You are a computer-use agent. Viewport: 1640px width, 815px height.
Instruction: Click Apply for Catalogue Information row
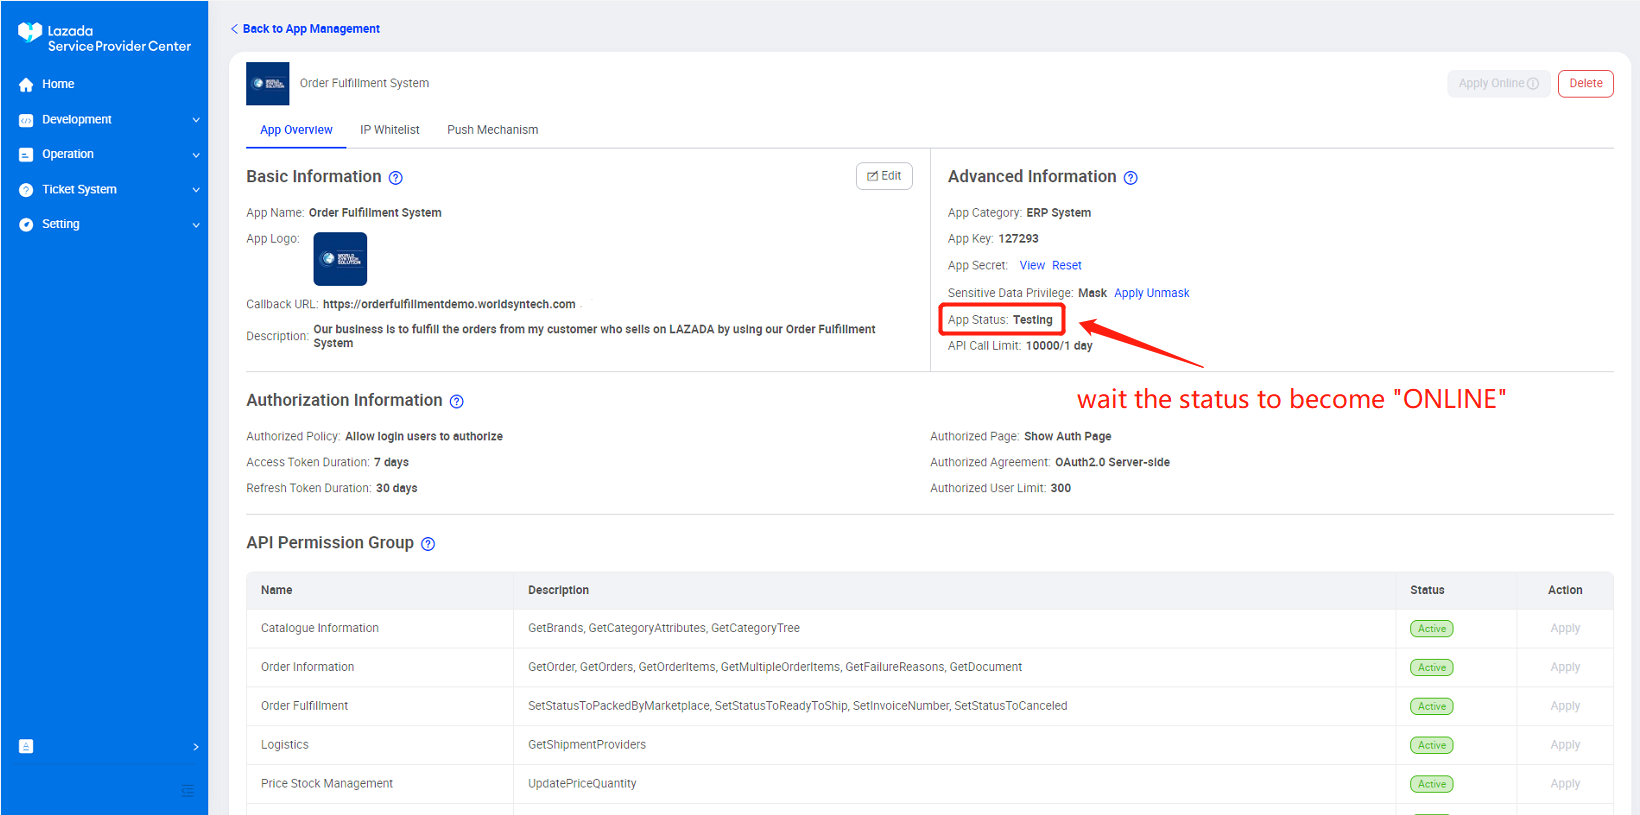pos(1565,629)
